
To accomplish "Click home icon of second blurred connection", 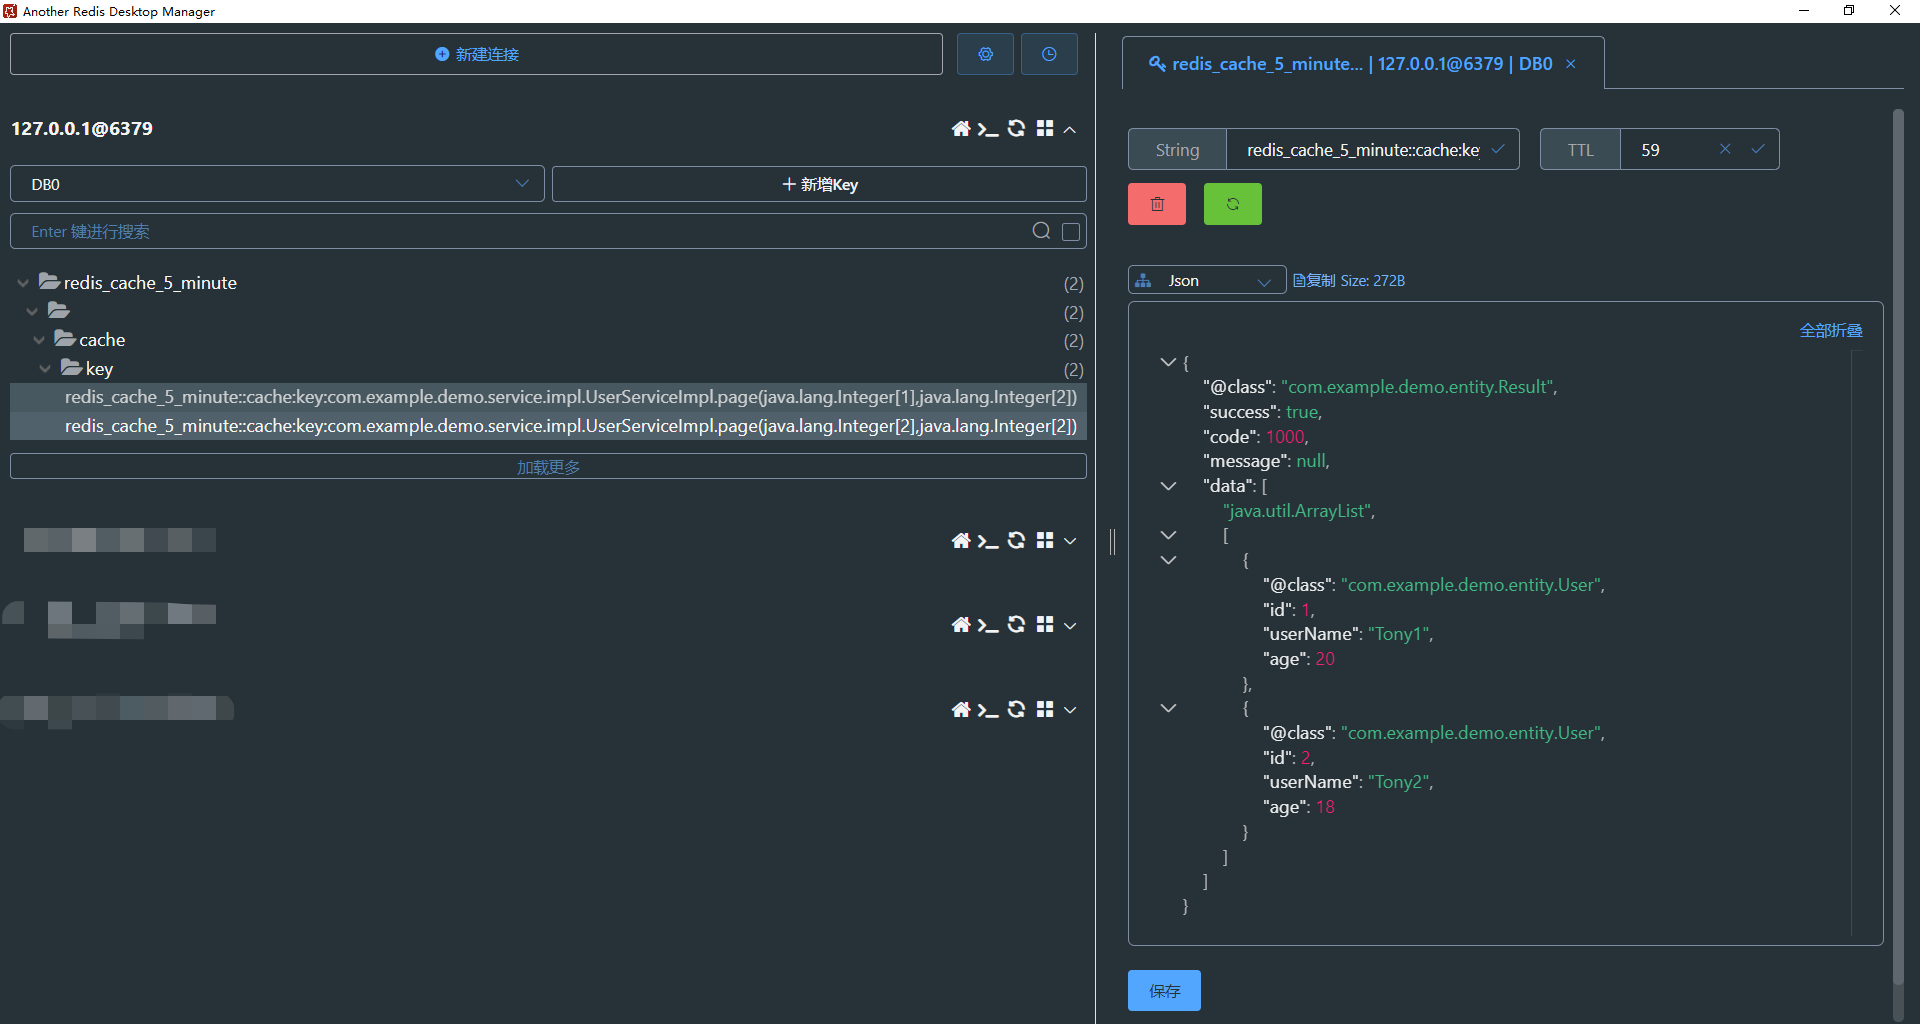I will coord(961,625).
